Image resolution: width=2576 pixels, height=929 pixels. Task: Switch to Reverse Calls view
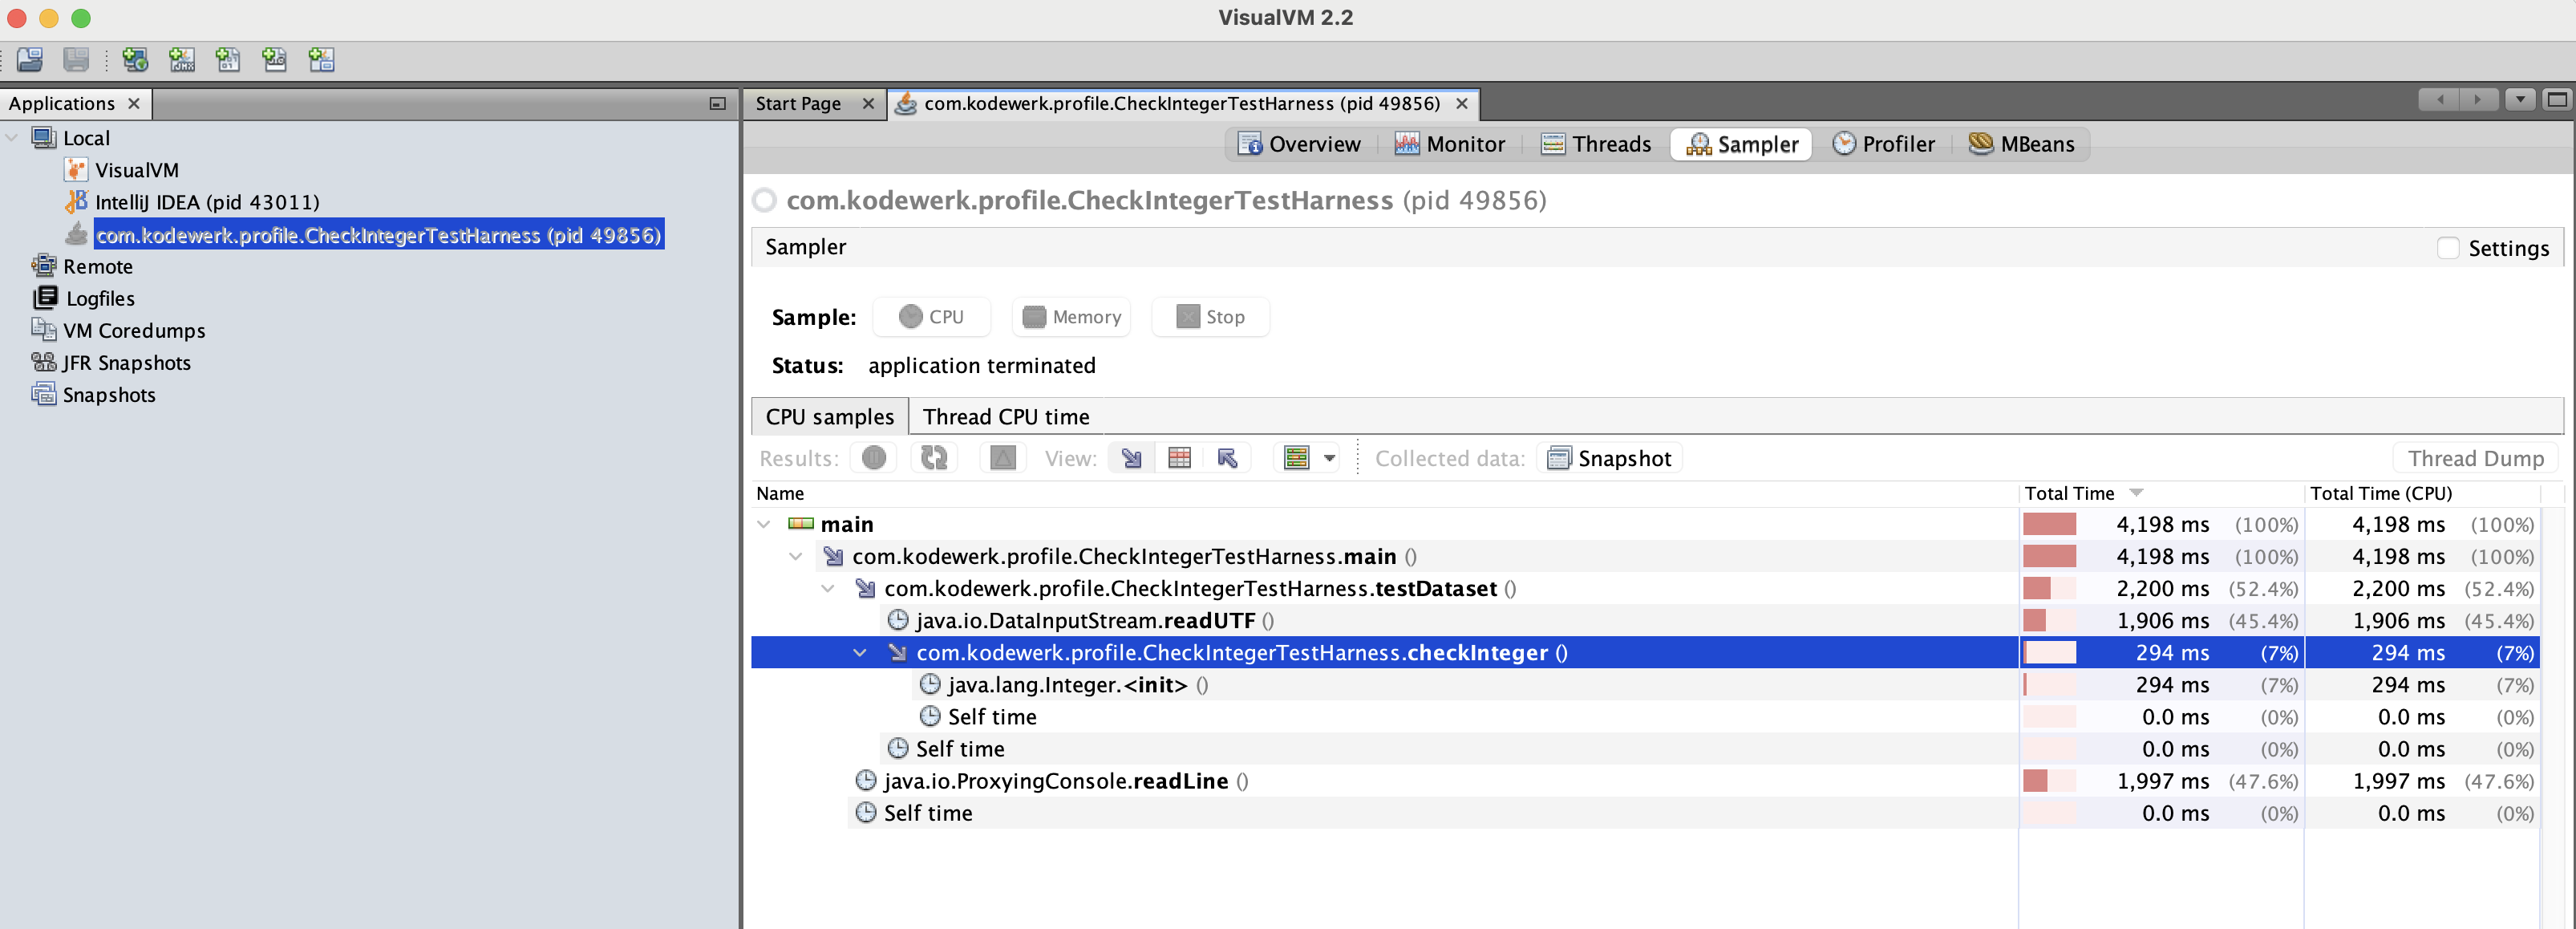[1227, 458]
